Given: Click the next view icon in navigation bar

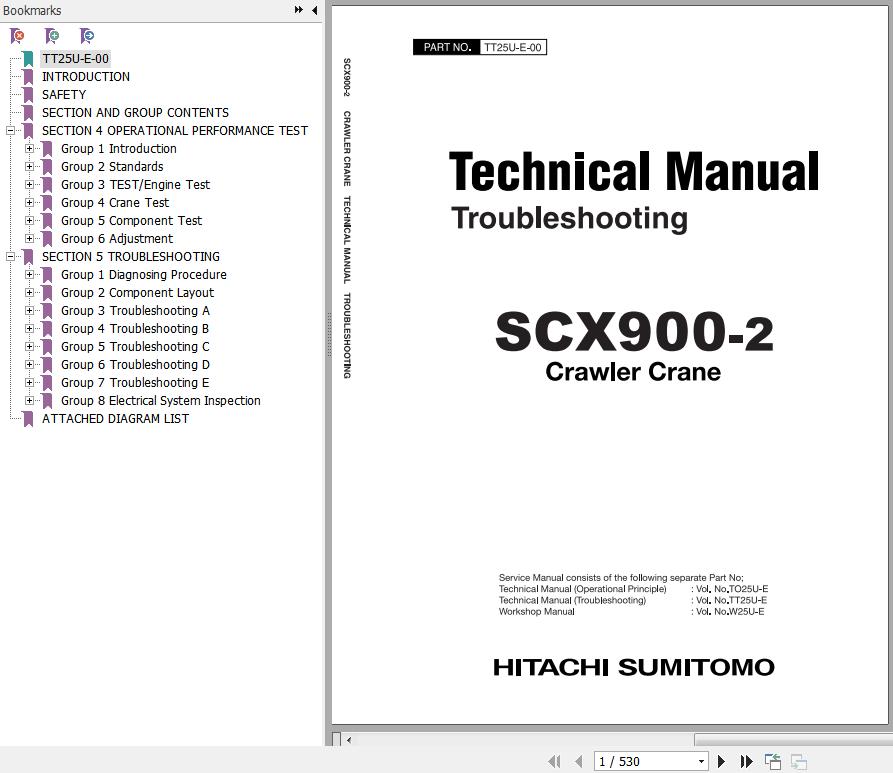Looking at the screenshot, I should tap(799, 761).
